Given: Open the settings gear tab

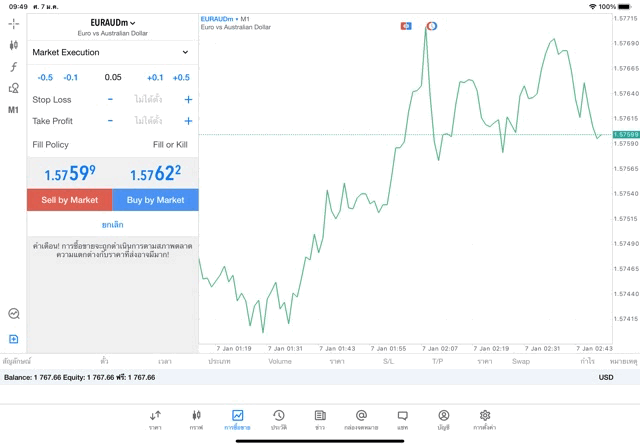Looking at the screenshot, I should tap(484, 420).
